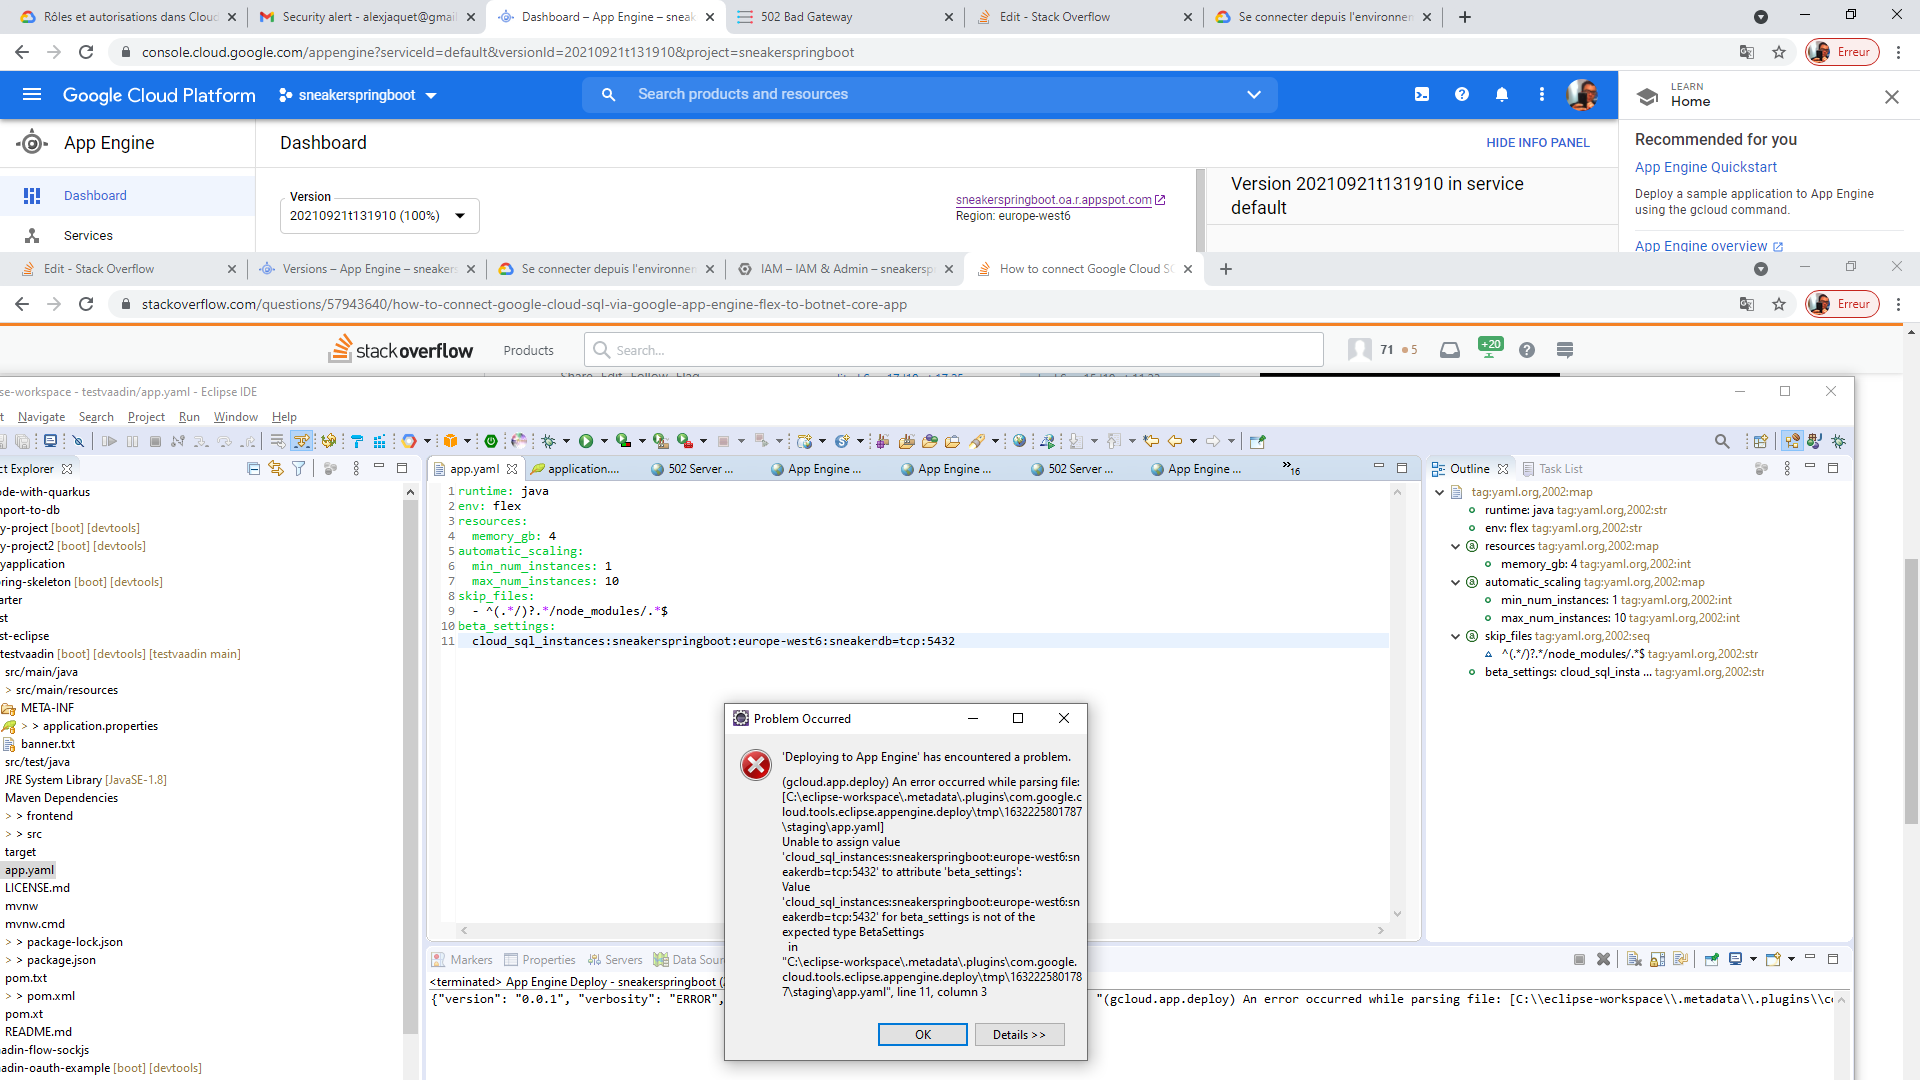Click HIDE INFO PANEL link
Image resolution: width=1920 pixels, height=1080 pixels.
[1537, 143]
